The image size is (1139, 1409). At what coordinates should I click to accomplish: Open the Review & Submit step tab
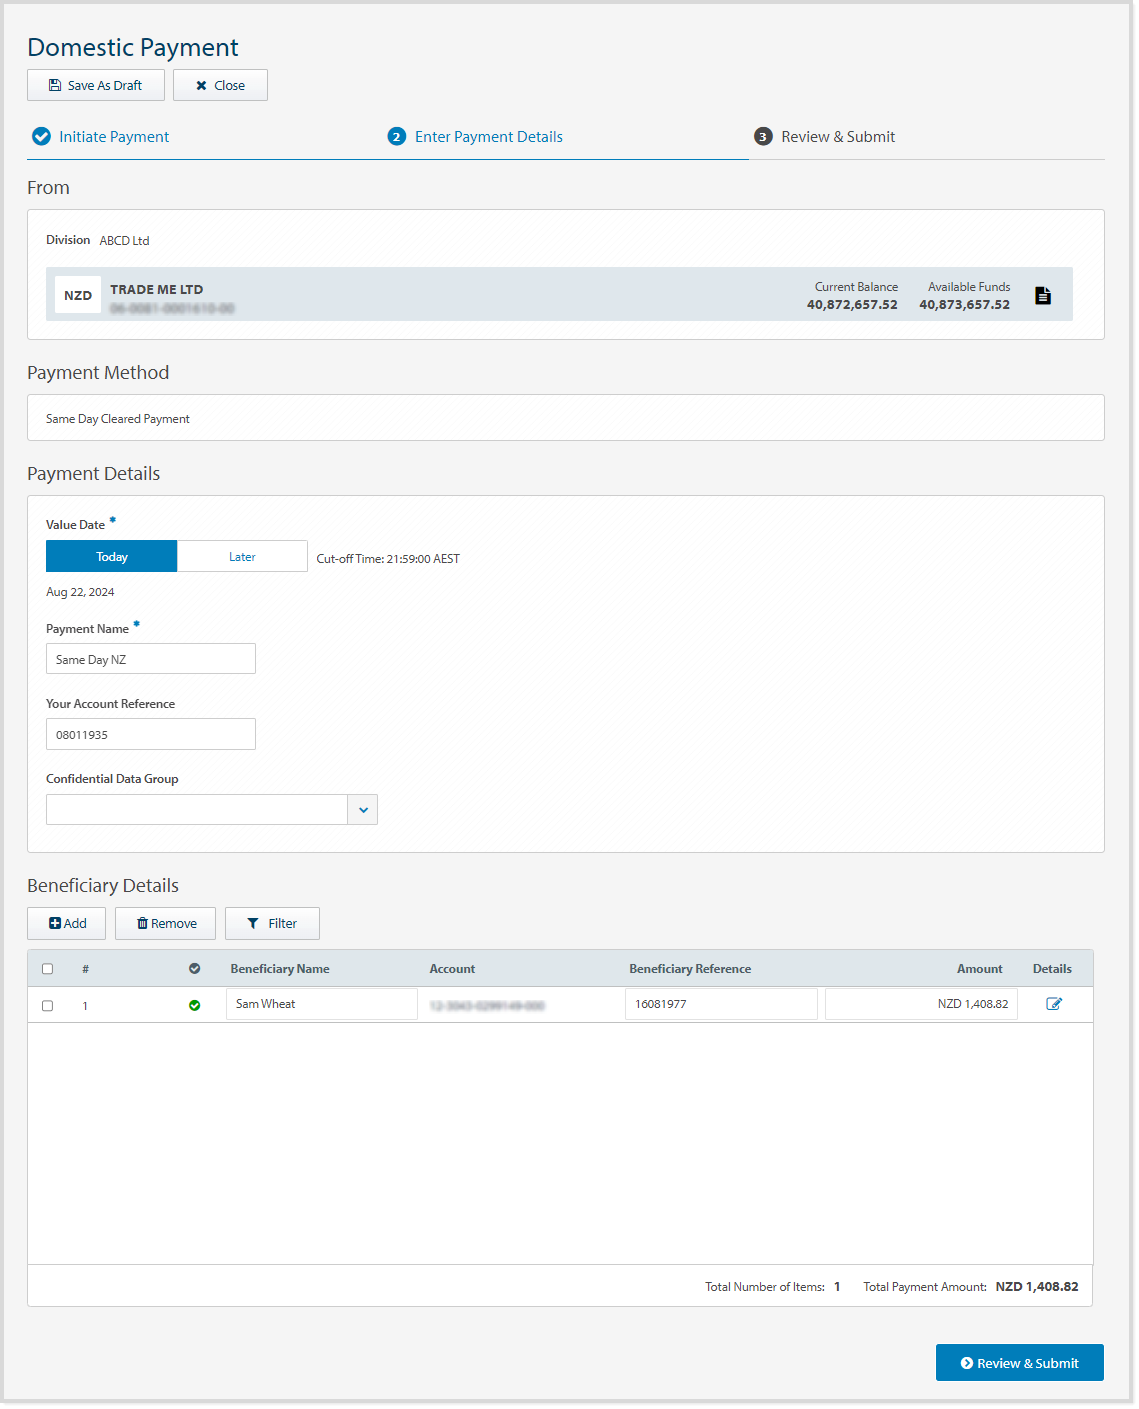click(838, 137)
